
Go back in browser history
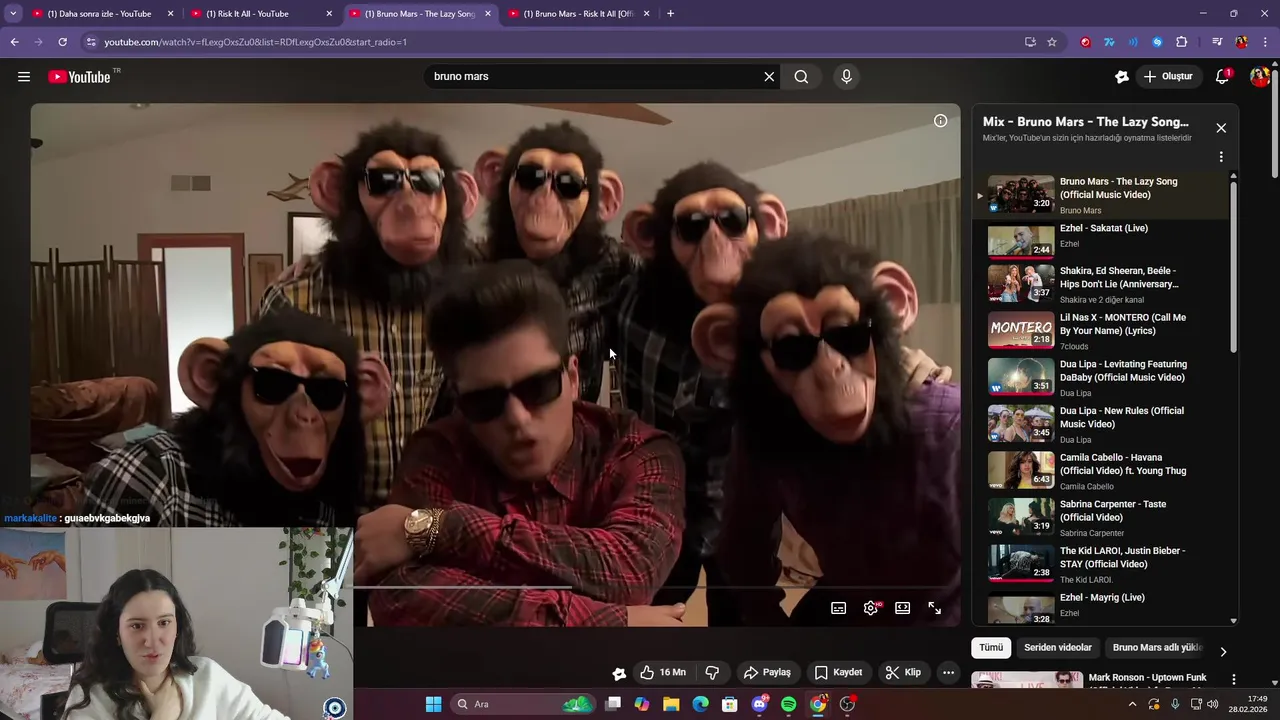14,42
